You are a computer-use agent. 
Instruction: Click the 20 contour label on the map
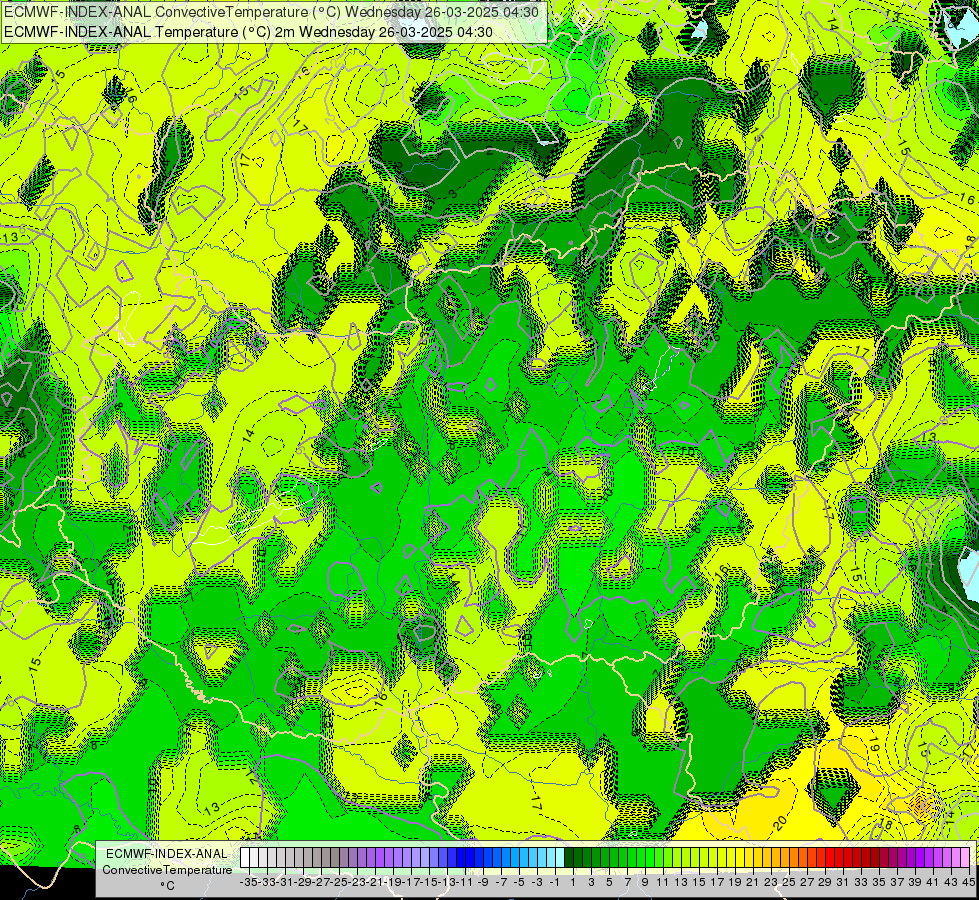[780, 823]
